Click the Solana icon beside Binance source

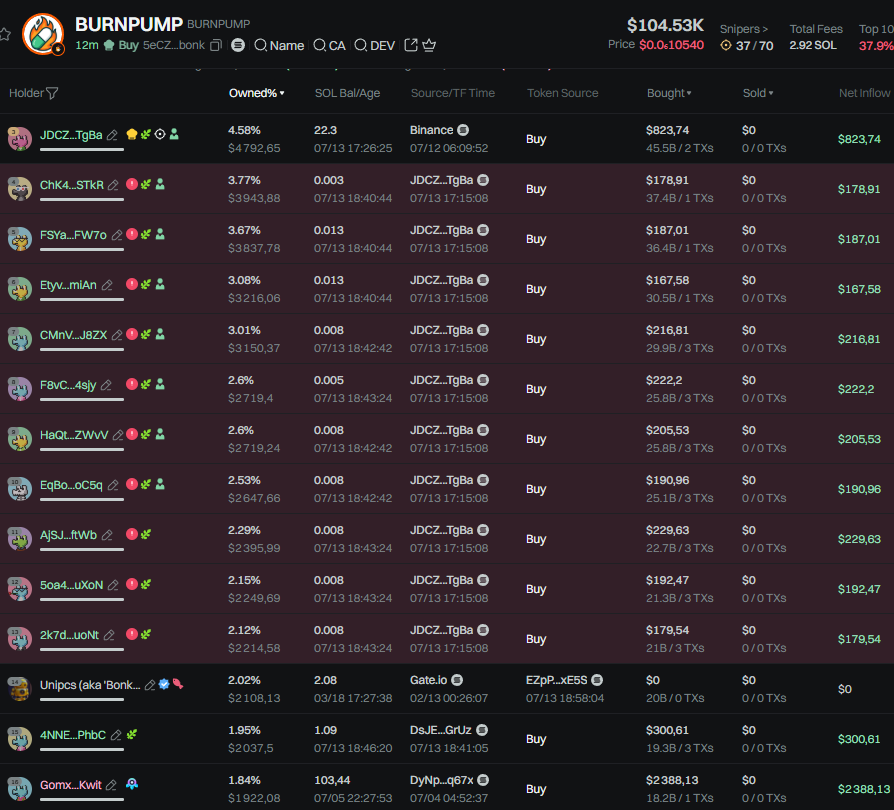point(463,130)
